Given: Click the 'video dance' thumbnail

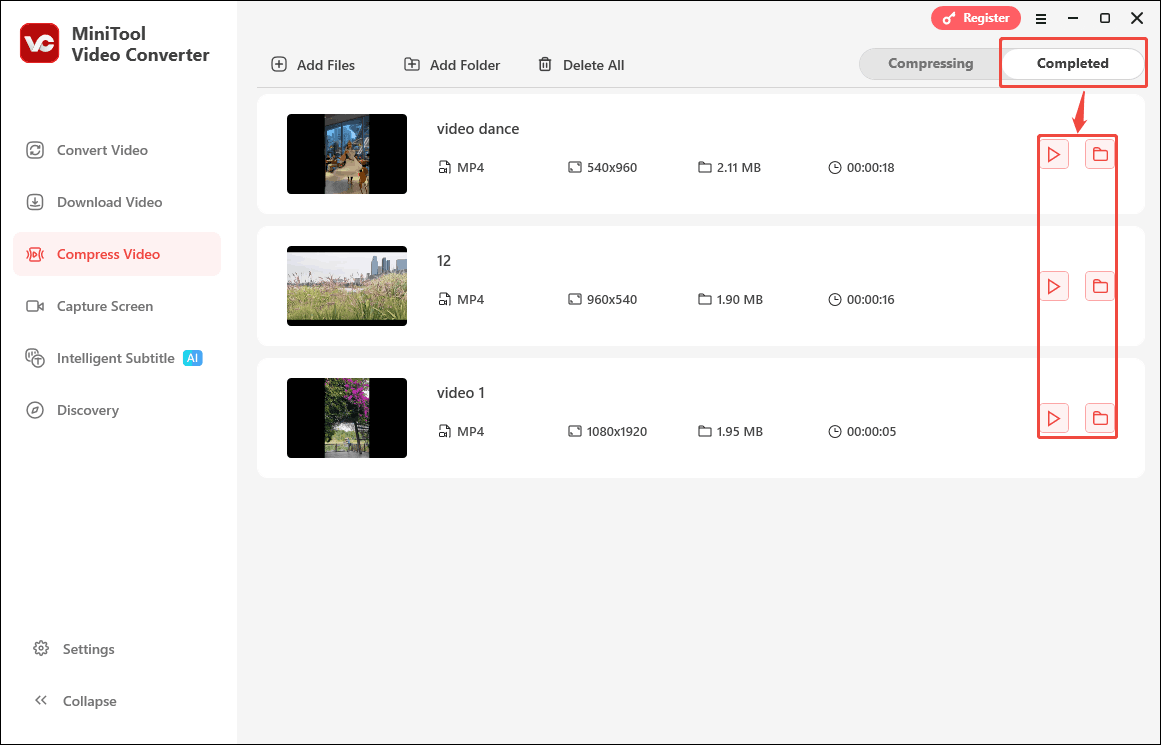Looking at the screenshot, I should pos(347,154).
